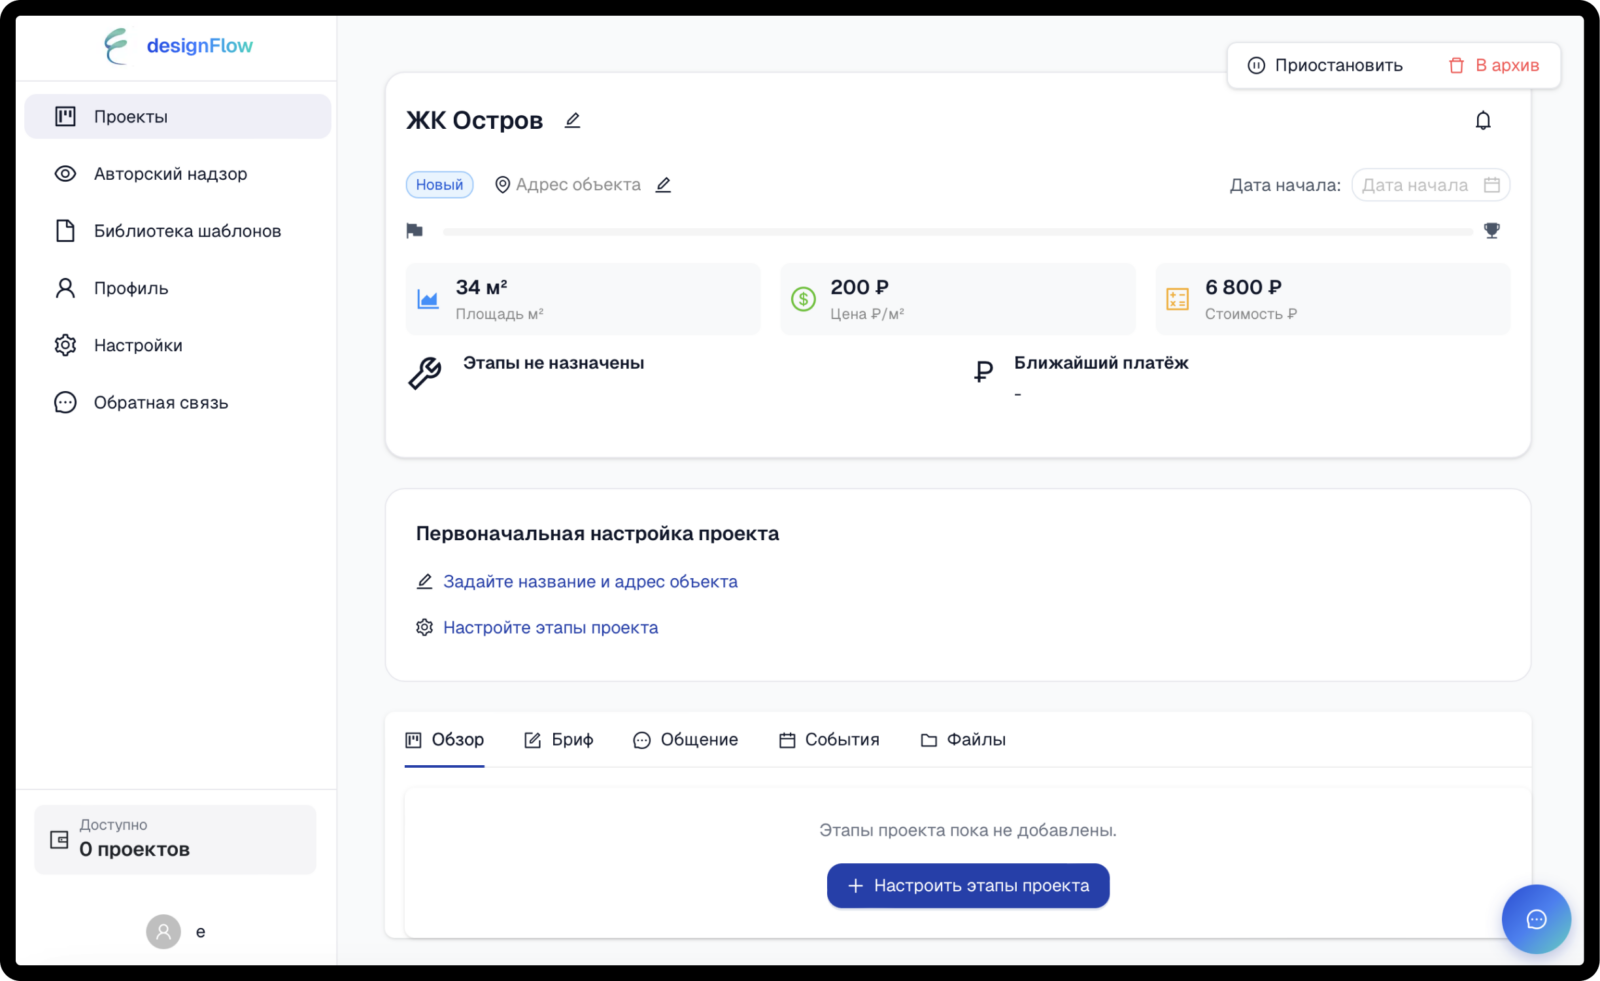Open the chat bubble widget
Screen dimensions: 1600x981
point(1536,919)
